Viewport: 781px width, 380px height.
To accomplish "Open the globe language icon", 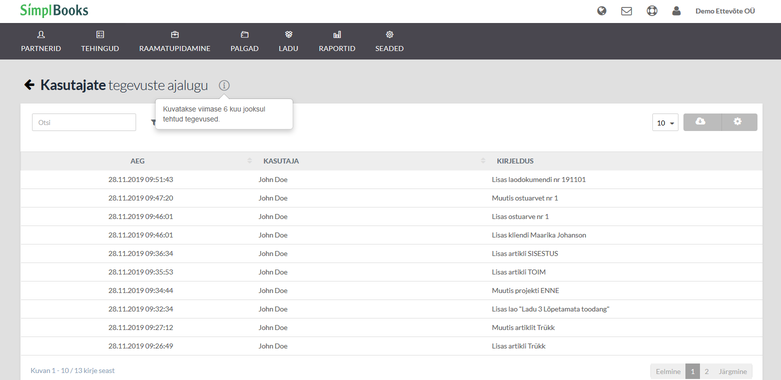I will point(602,10).
